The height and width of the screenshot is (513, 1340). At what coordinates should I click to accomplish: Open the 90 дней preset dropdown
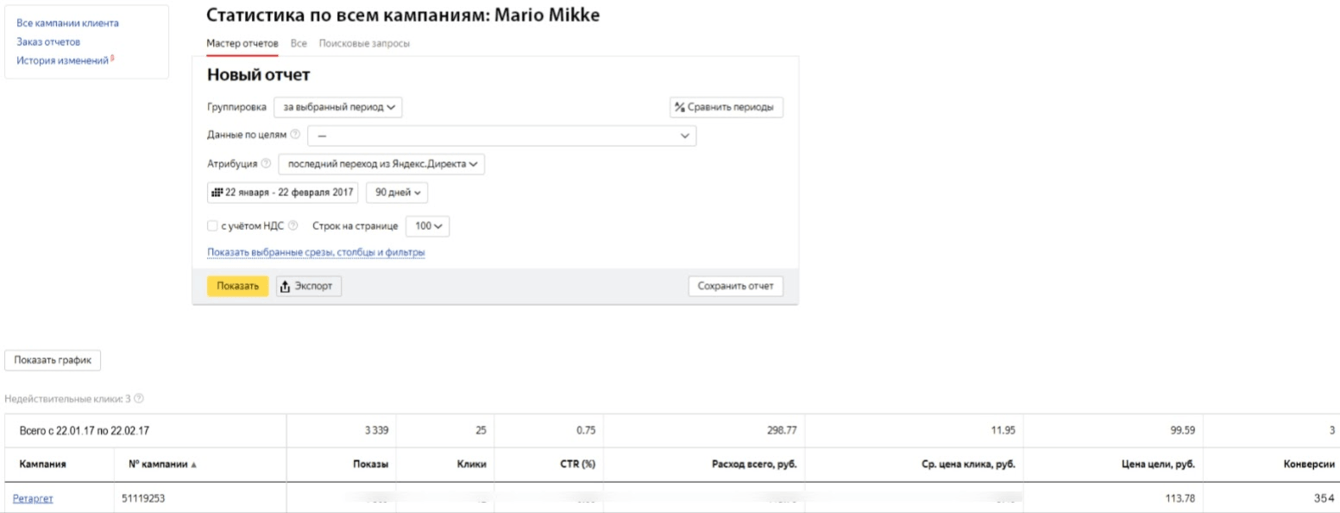click(397, 192)
